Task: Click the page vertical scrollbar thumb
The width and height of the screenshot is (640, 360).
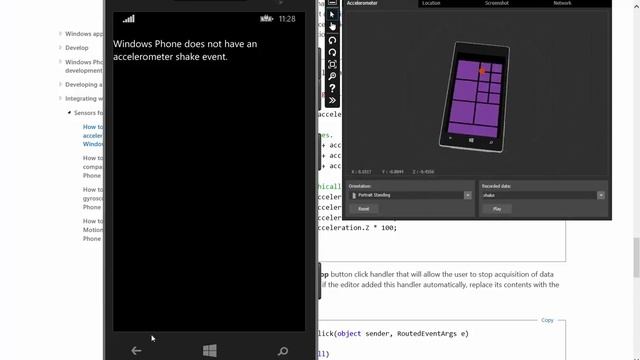Action: pos(636,257)
